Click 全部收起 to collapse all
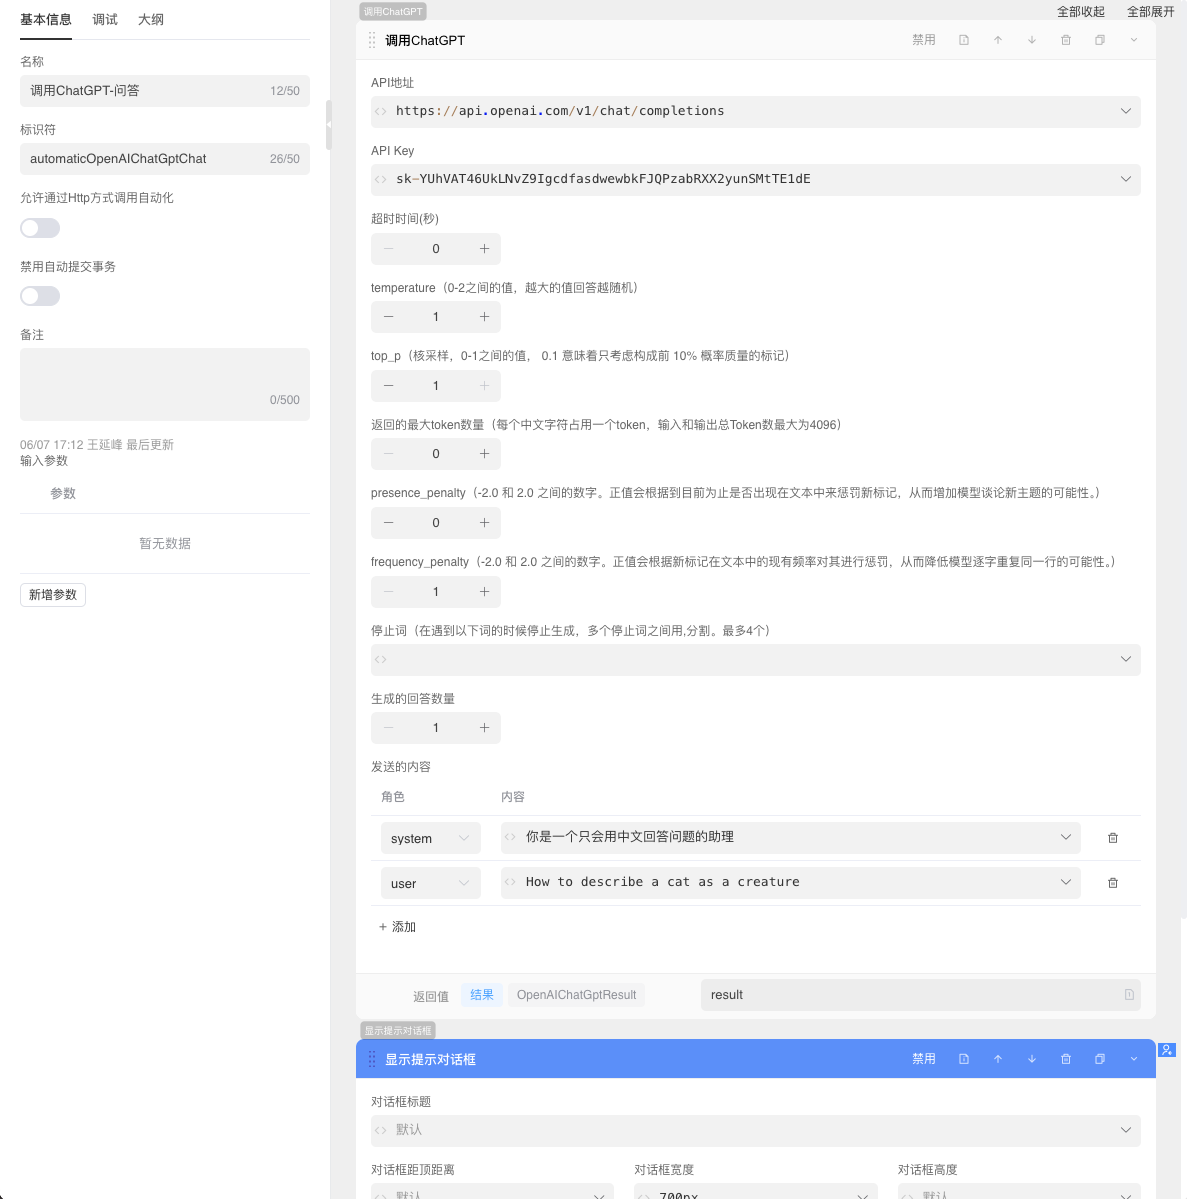The image size is (1187, 1199). click(1081, 12)
